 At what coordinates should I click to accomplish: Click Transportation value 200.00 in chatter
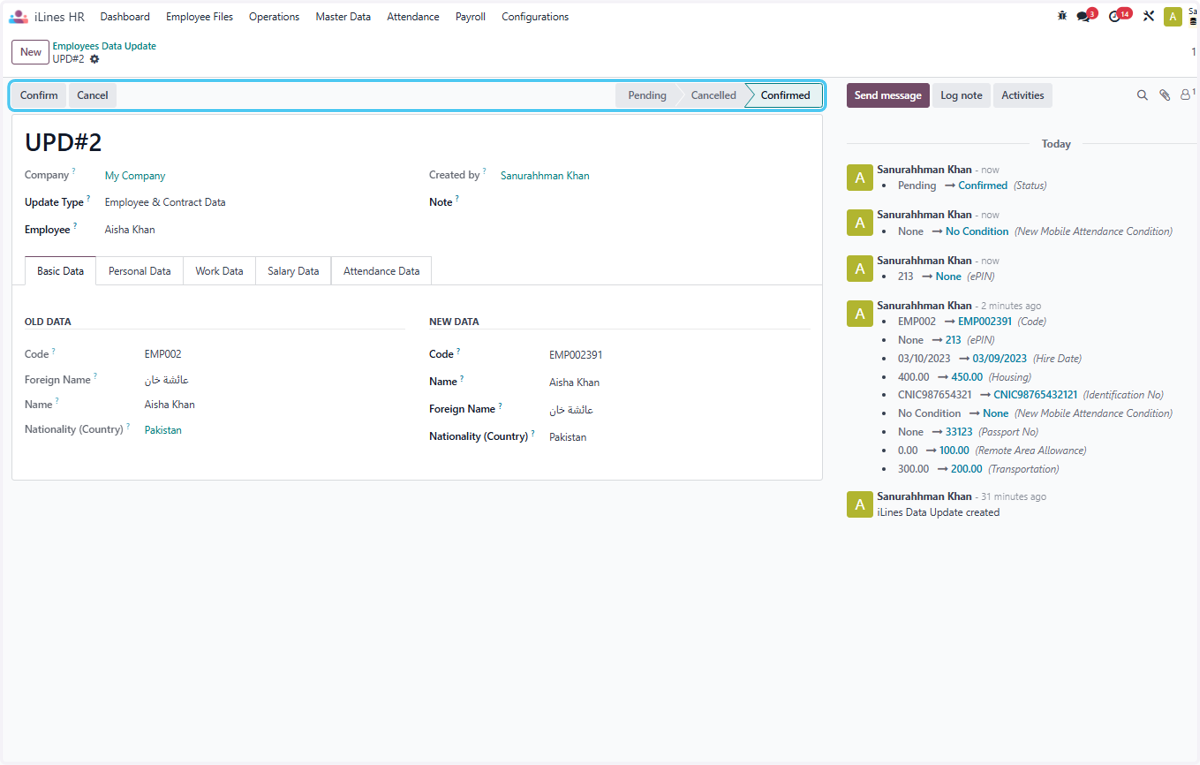[x=967, y=469]
